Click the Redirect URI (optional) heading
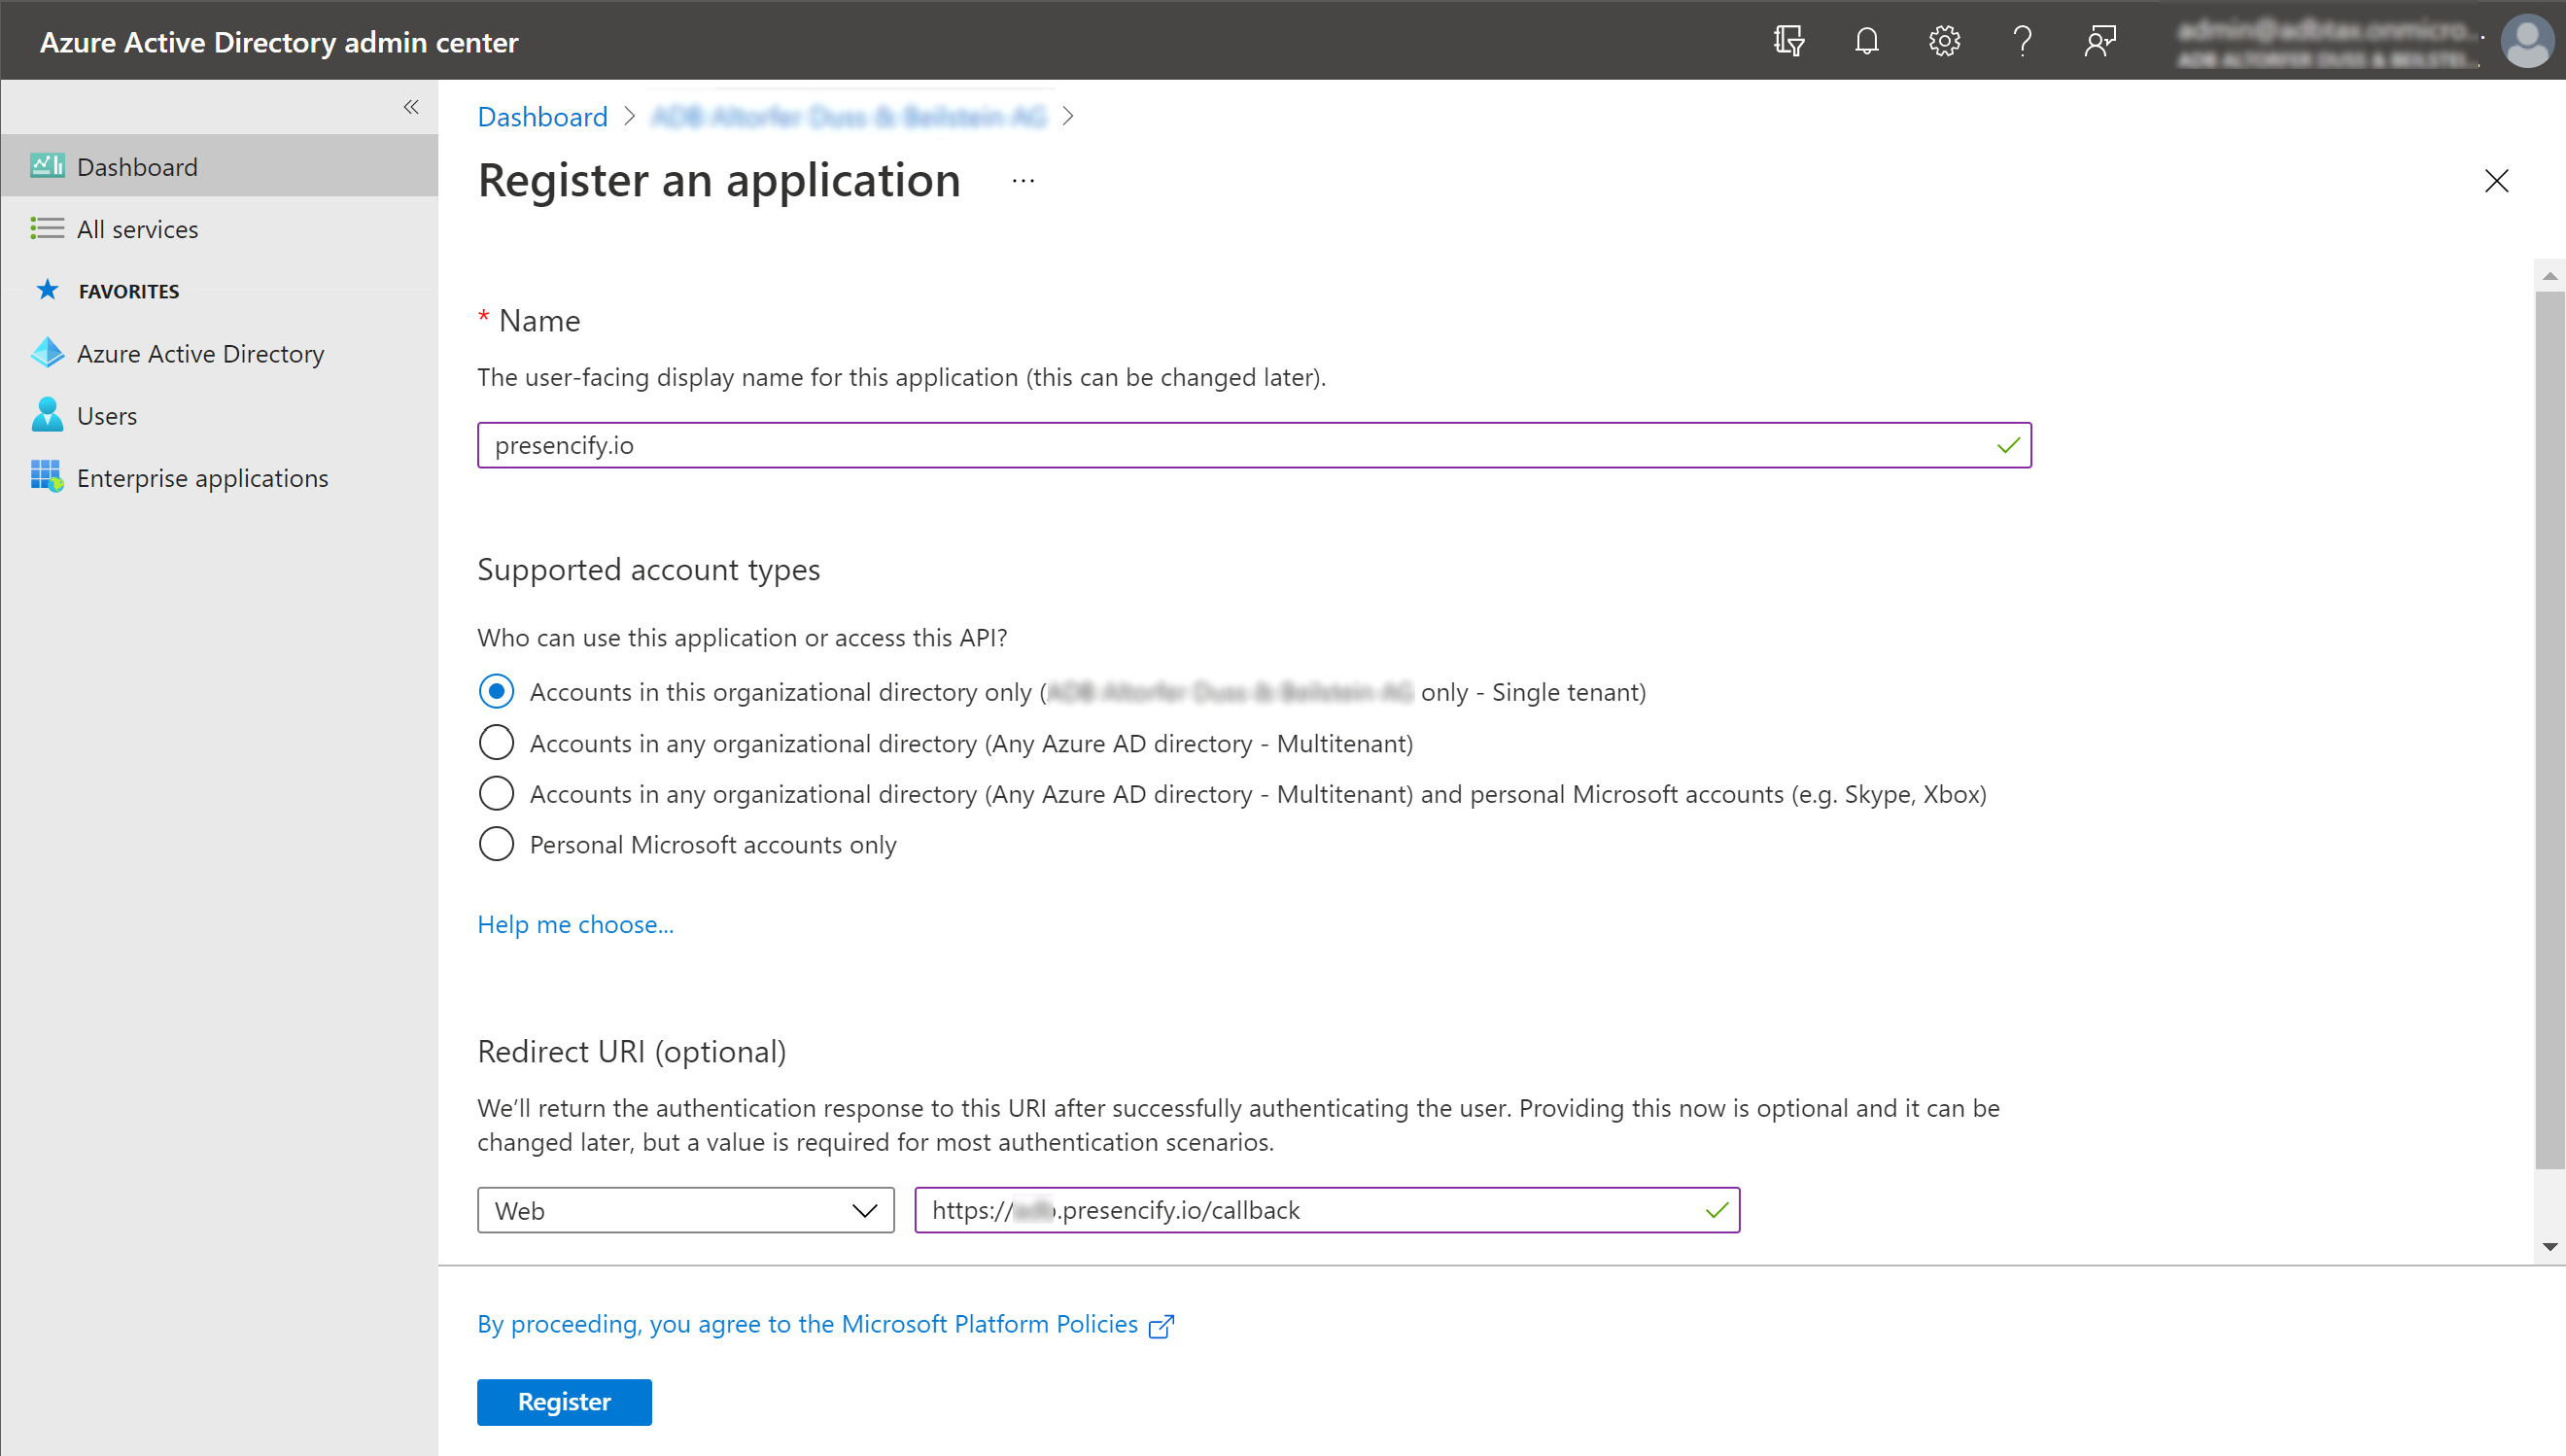The image size is (2566, 1456). [x=632, y=1052]
